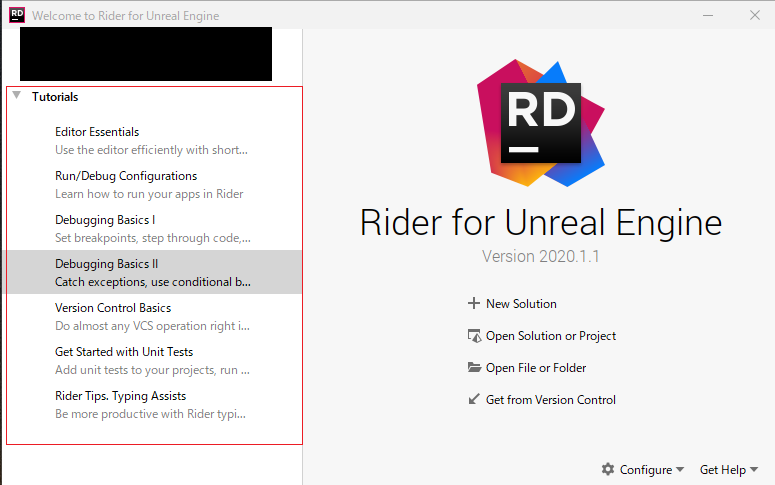
Task: Close the Welcome to Rider window
Action: [x=754, y=15]
